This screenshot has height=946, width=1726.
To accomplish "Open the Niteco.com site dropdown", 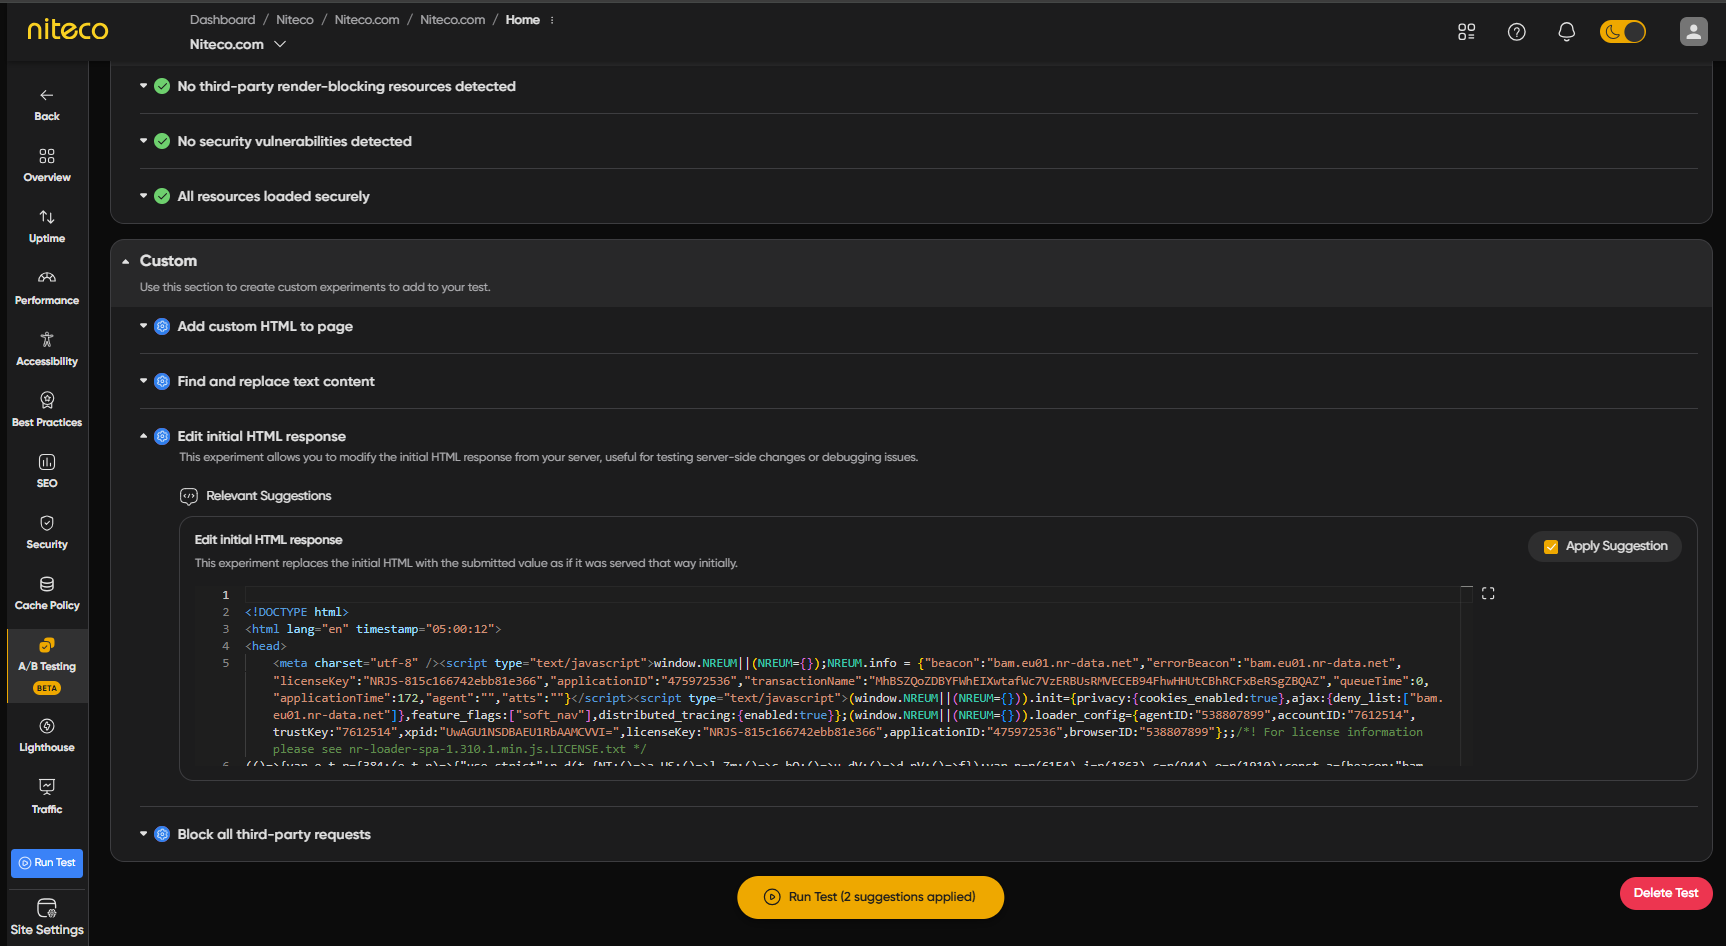I will click(238, 44).
